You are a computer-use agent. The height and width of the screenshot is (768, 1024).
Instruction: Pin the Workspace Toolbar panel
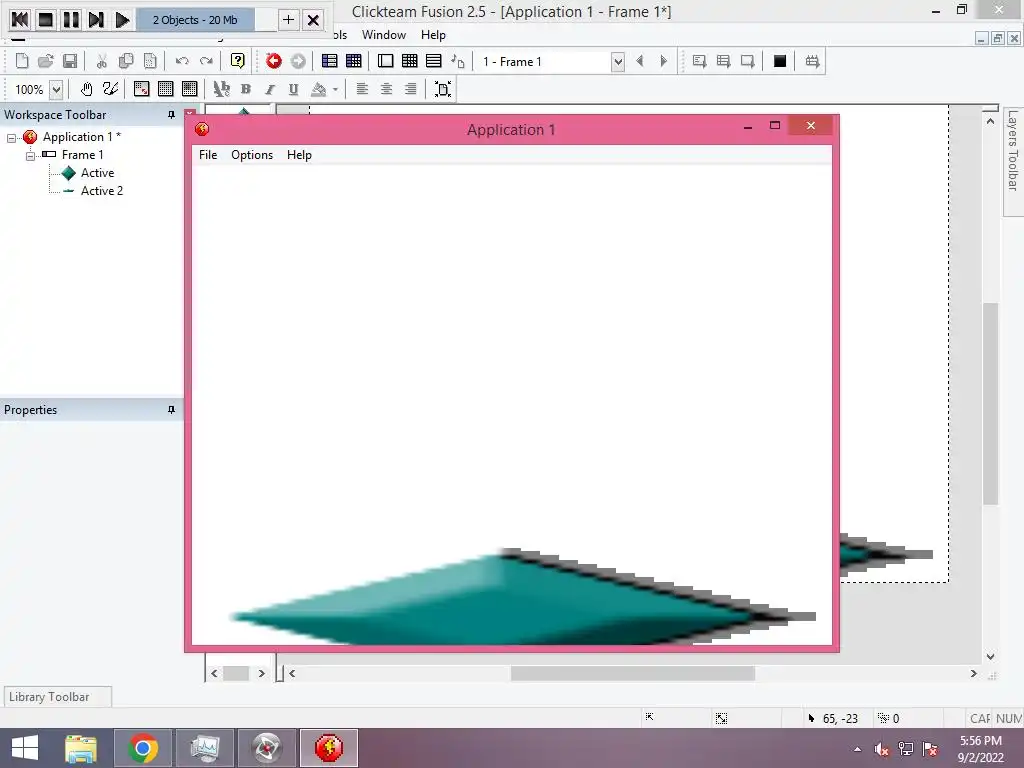click(x=171, y=115)
